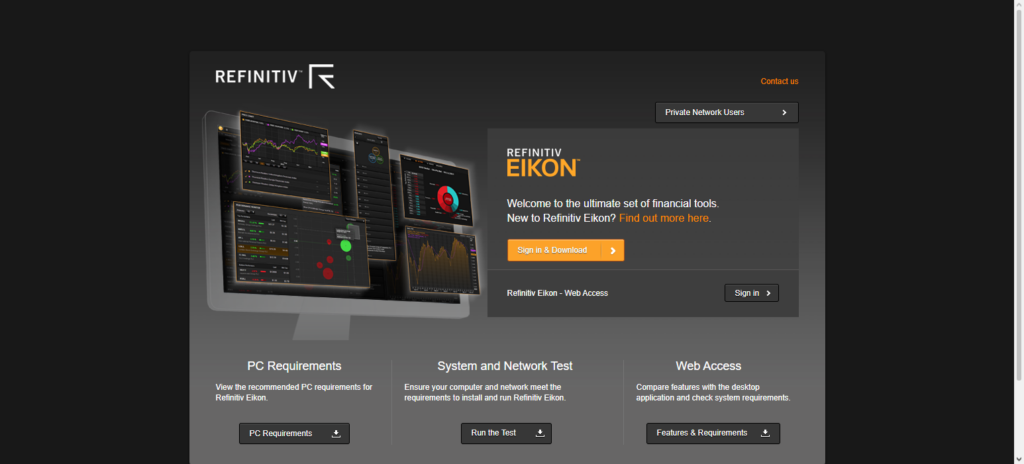Click "Welcome to the ultimate set of financial tools."
Image resolution: width=1024 pixels, height=464 pixels.
(x=613, y=203)
